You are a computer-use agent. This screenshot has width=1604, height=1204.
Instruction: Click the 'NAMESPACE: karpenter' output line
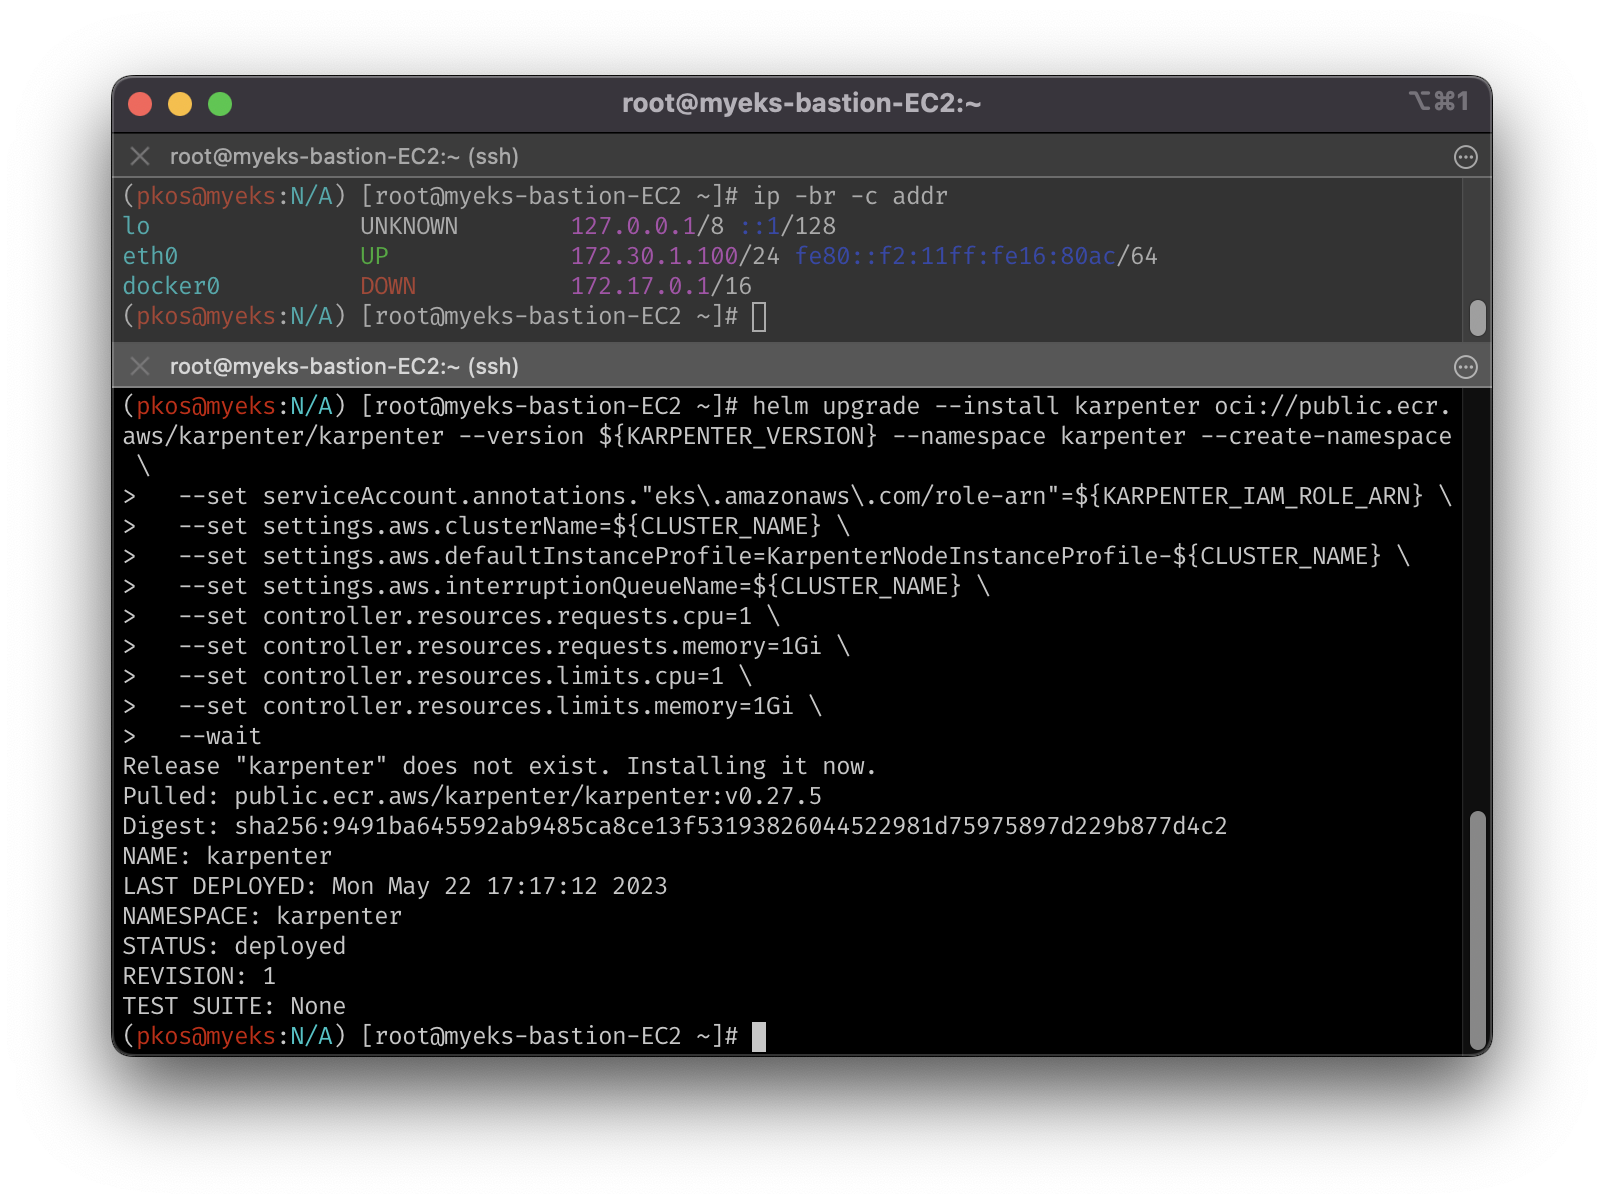click(262, 916)
